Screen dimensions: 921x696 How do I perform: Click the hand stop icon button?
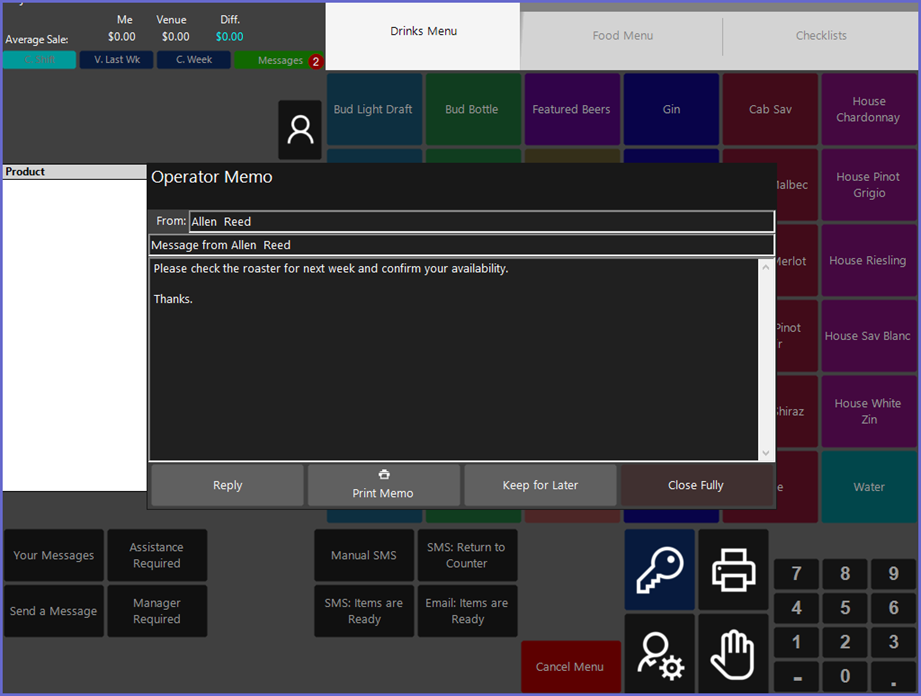(x=733, y=653)
